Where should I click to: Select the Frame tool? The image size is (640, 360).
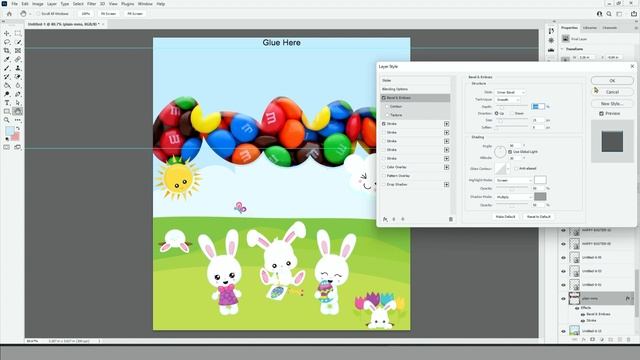pos(18,51)
